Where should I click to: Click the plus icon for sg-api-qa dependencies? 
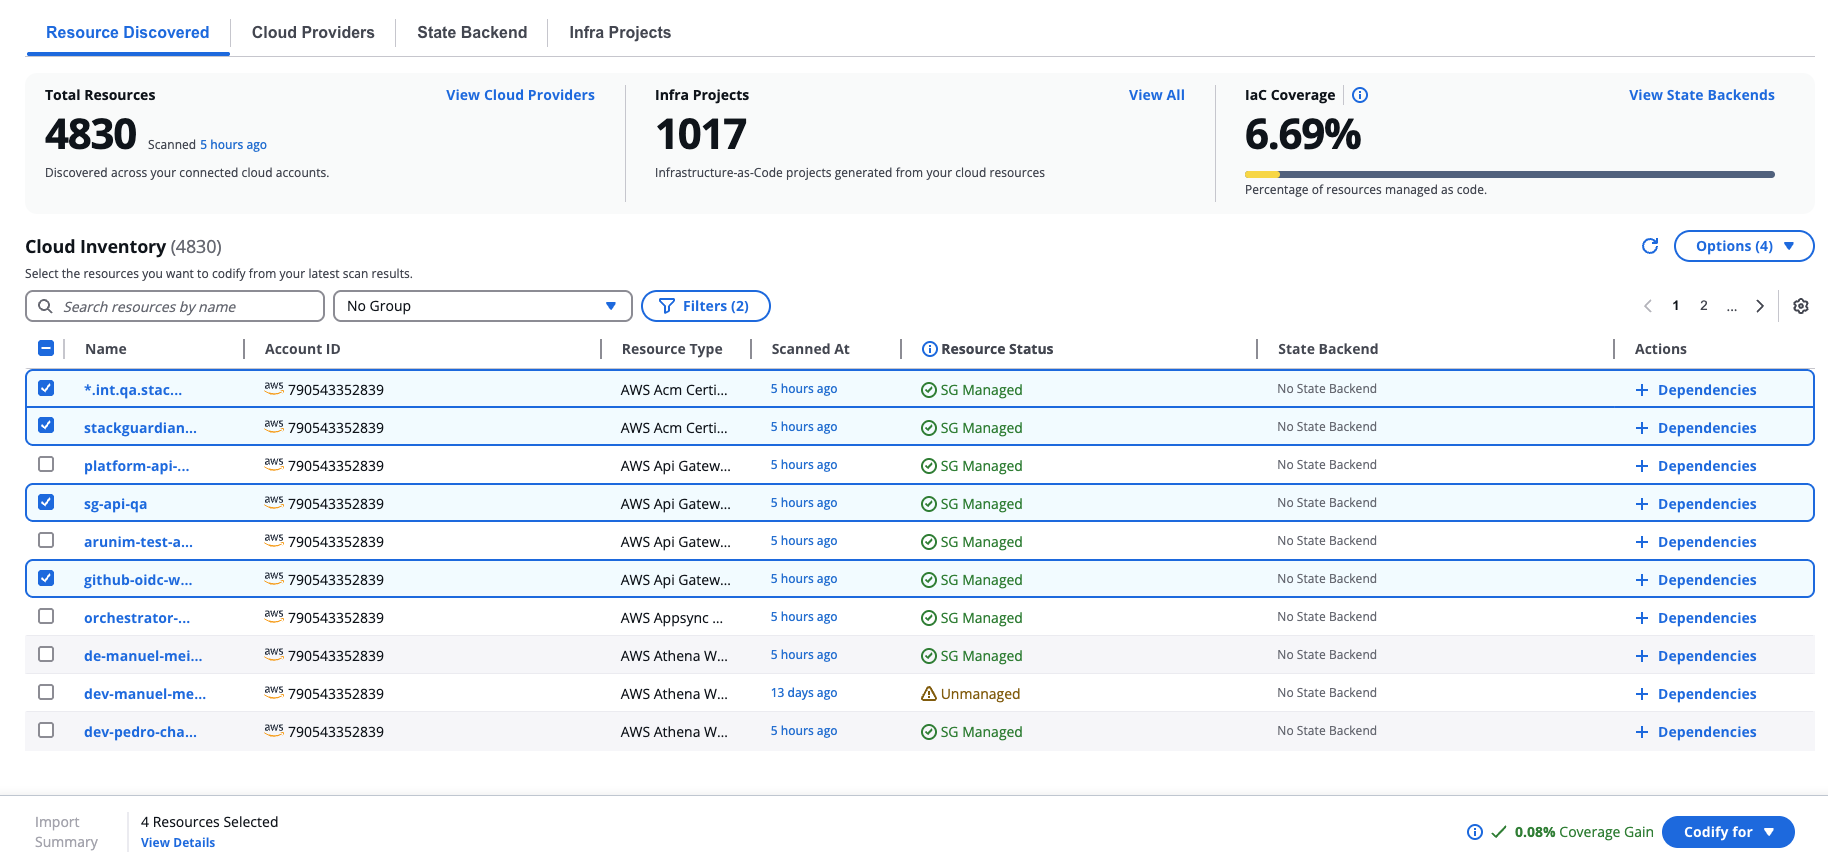point(1641,504)
